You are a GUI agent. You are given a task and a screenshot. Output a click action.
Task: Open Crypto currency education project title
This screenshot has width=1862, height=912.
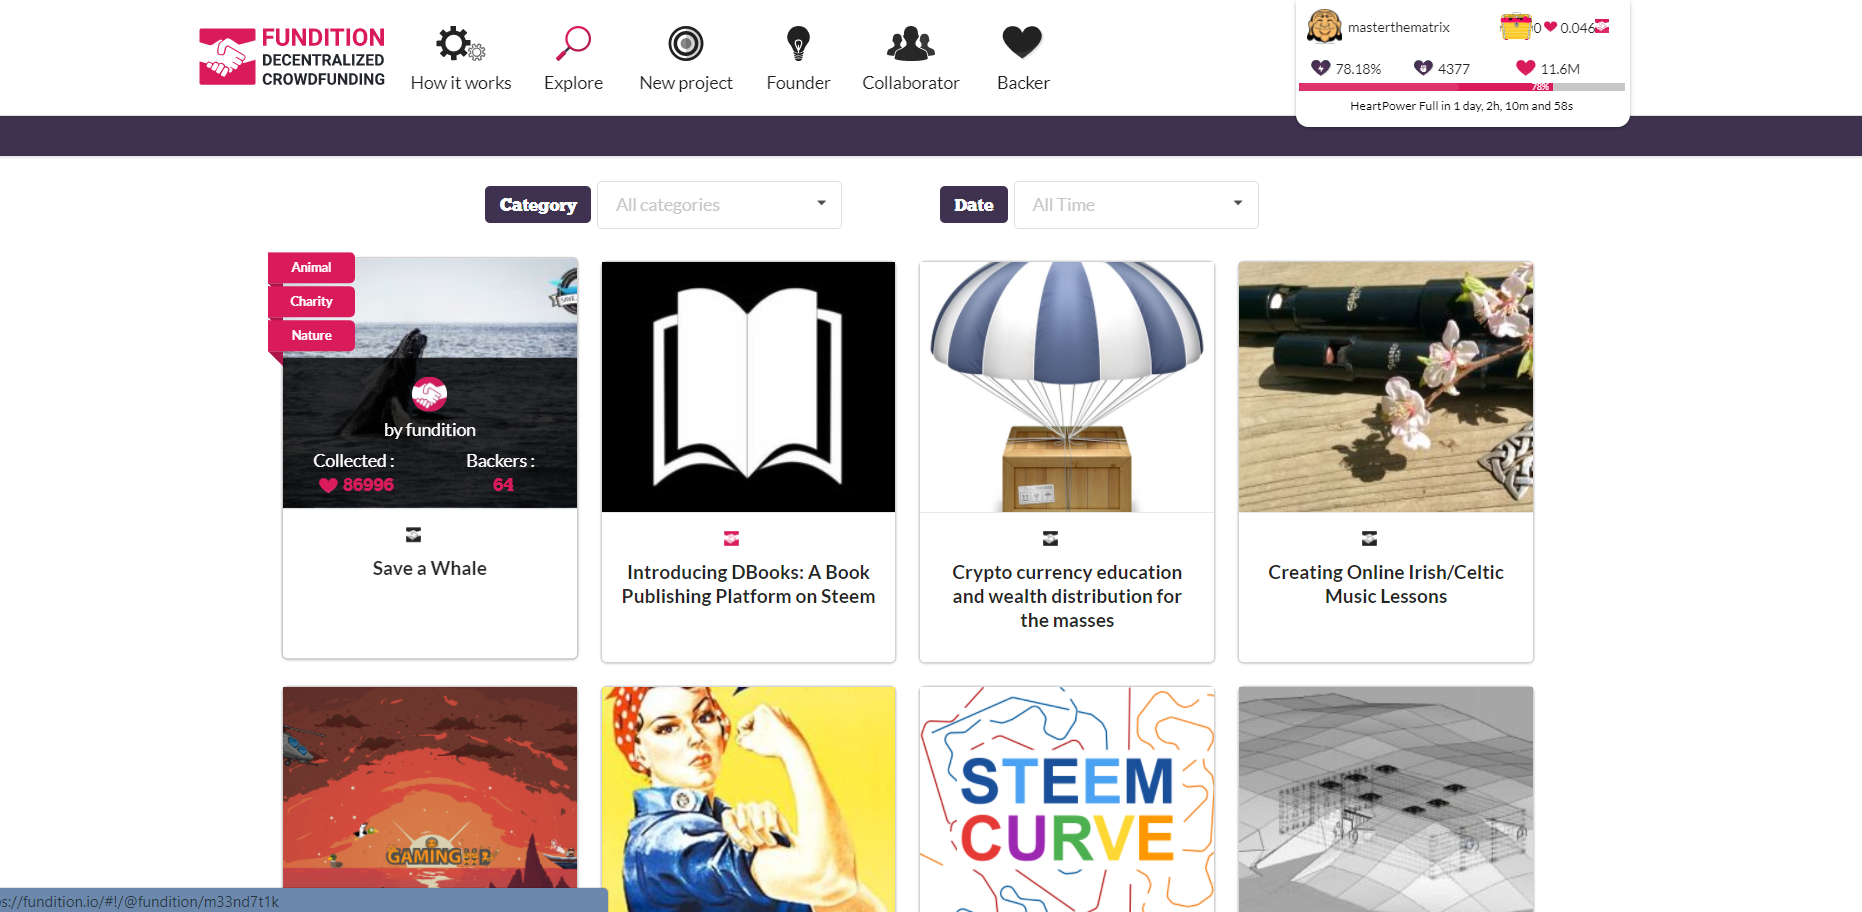click(1067, 596)
